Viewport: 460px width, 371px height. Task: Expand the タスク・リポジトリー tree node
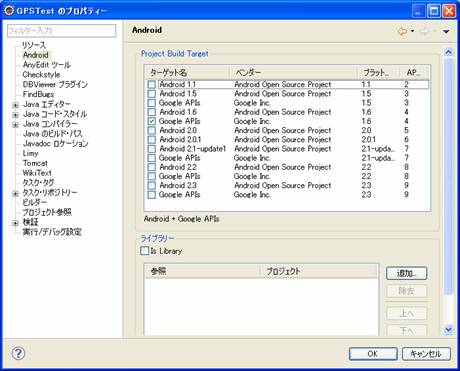(15, 194)
